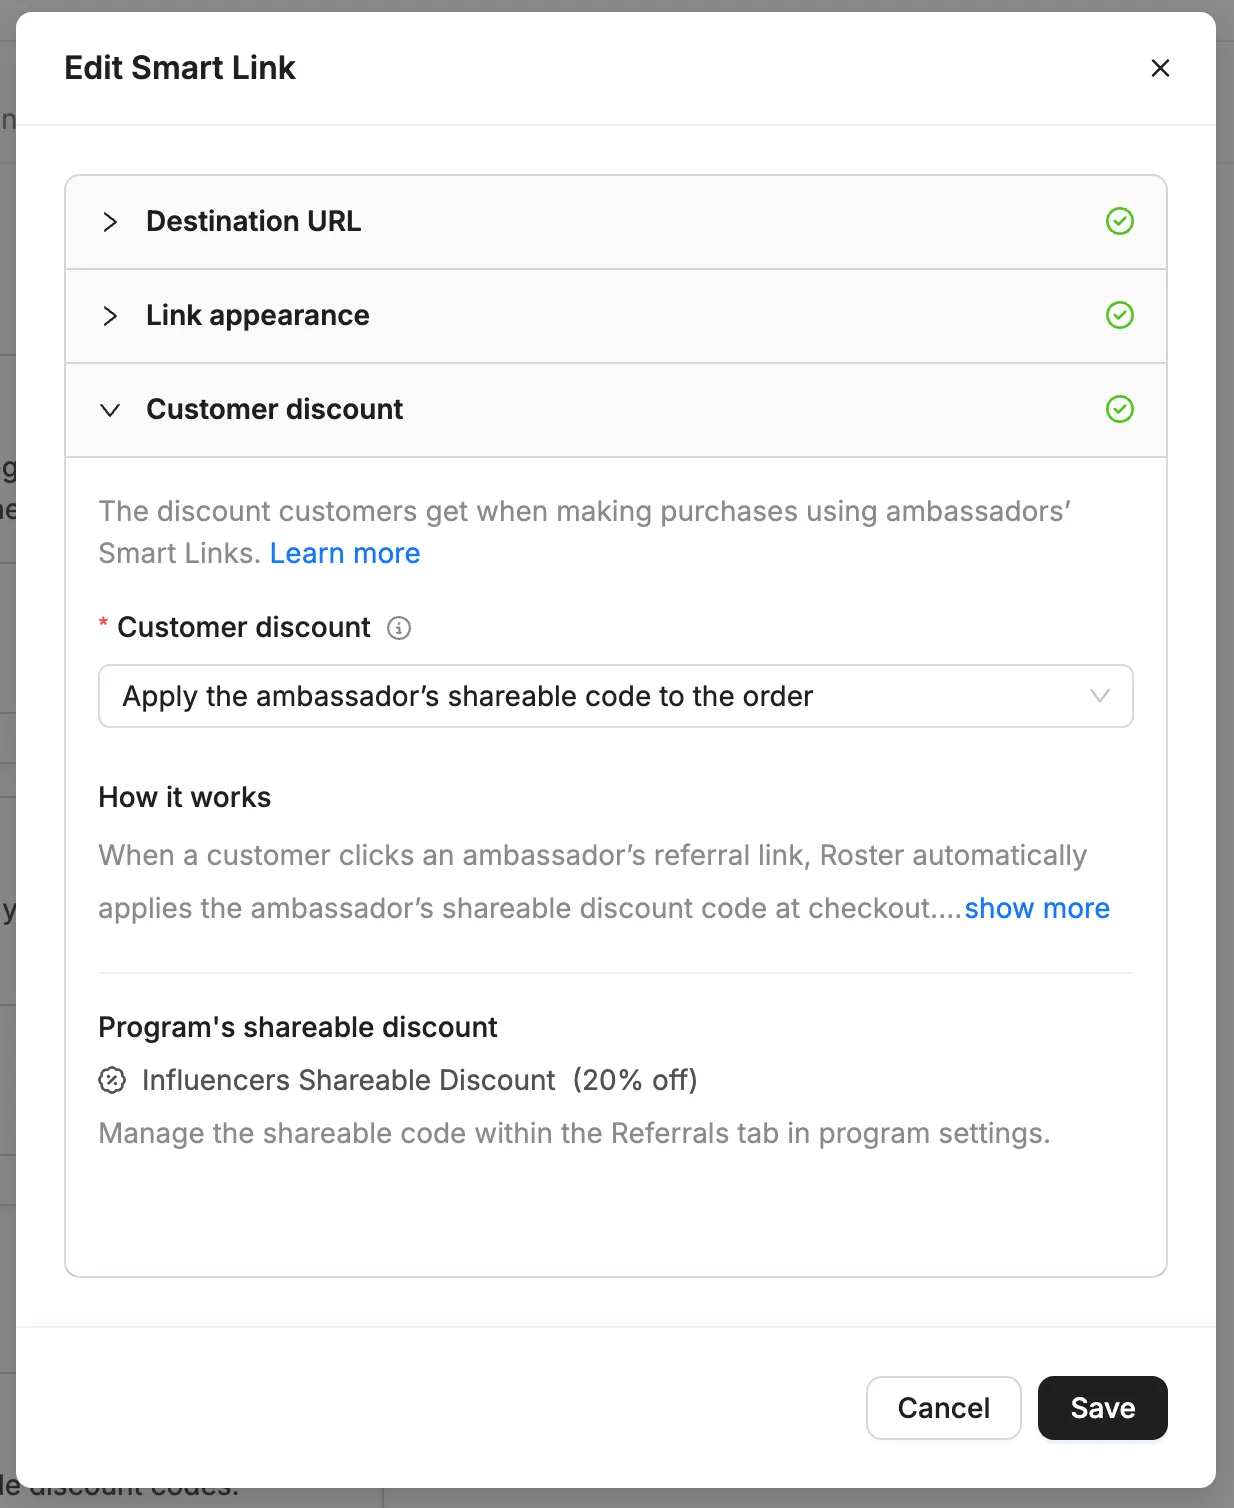Collapse the Customer discount section chevron

pos(110,410)
